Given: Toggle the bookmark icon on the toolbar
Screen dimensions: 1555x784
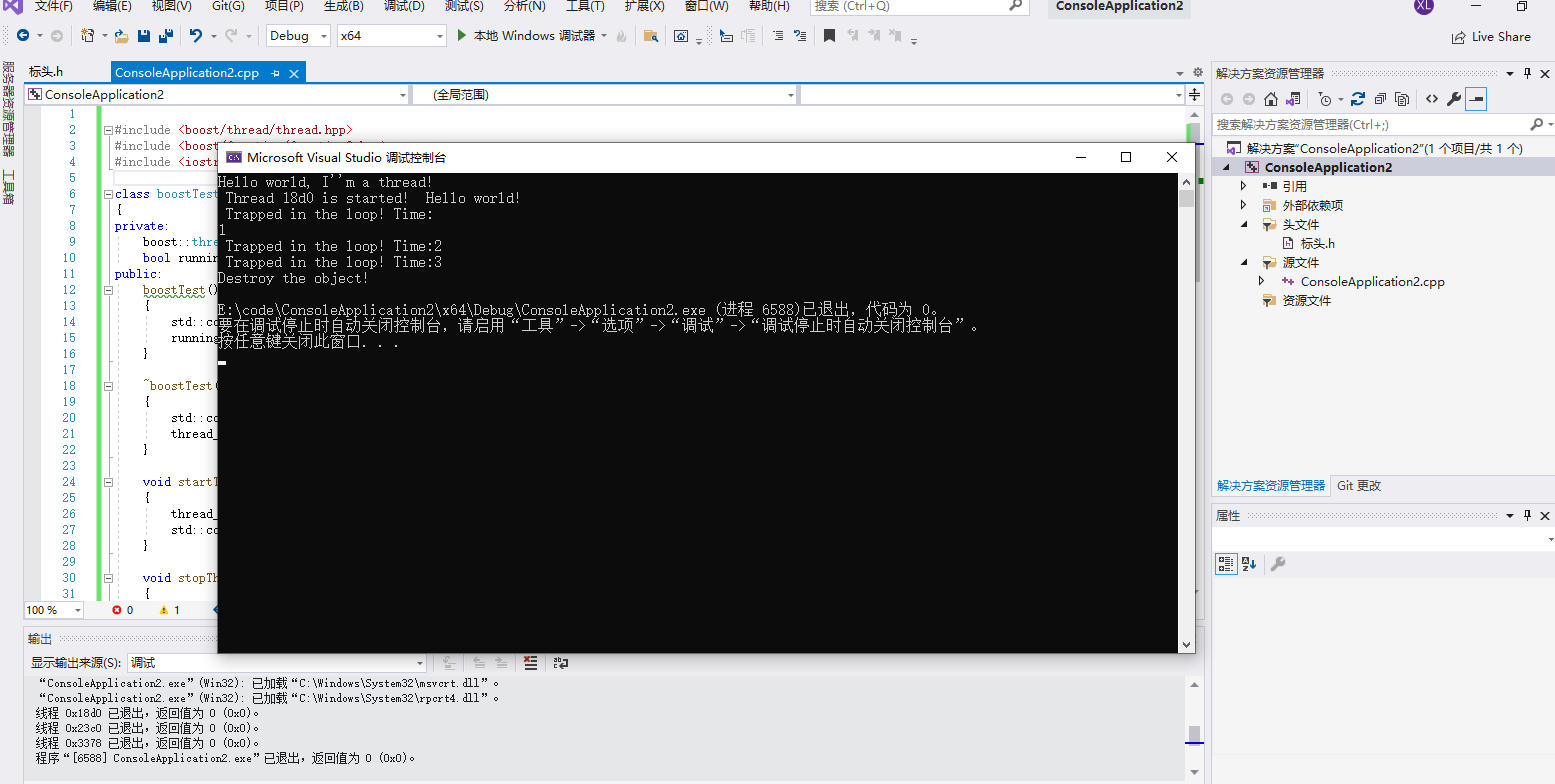Looking at the screenshot, I should (x=828, y=35).
